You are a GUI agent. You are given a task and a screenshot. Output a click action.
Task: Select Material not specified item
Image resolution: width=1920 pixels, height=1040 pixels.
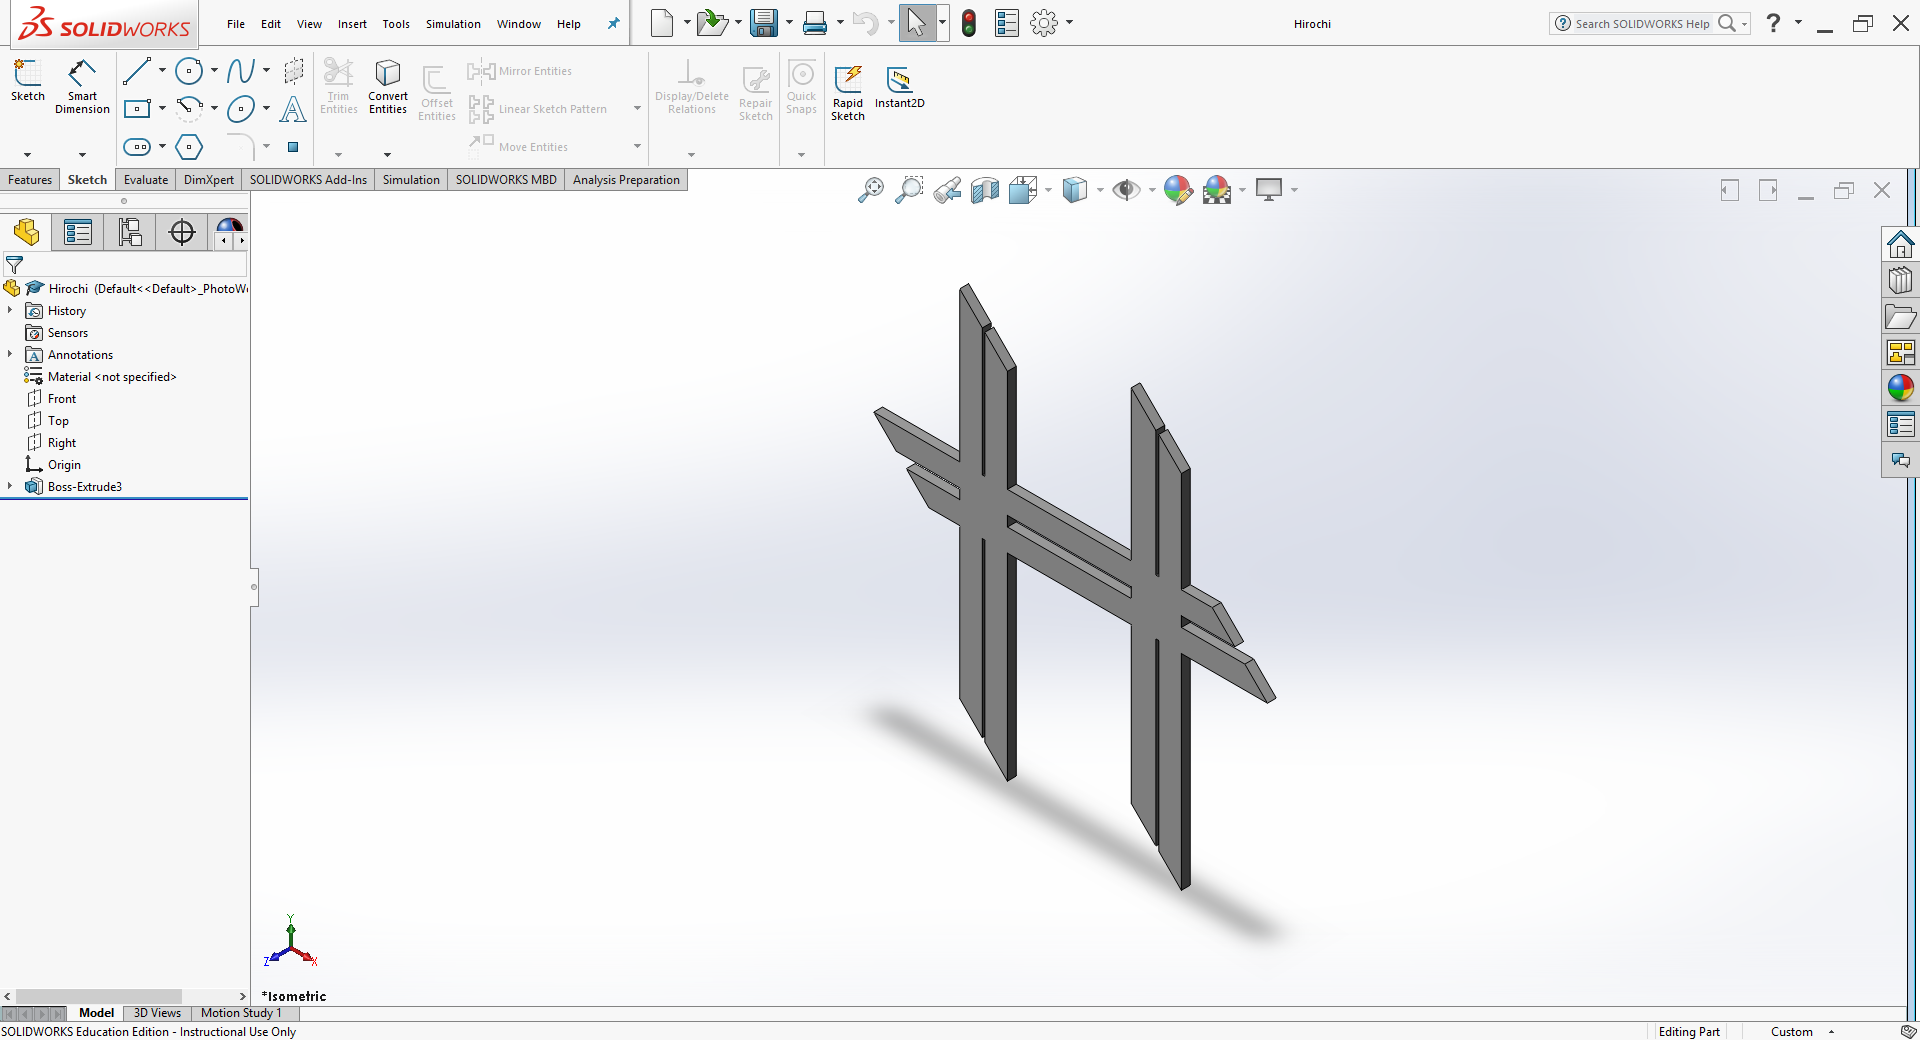click(x=112, y=377)
